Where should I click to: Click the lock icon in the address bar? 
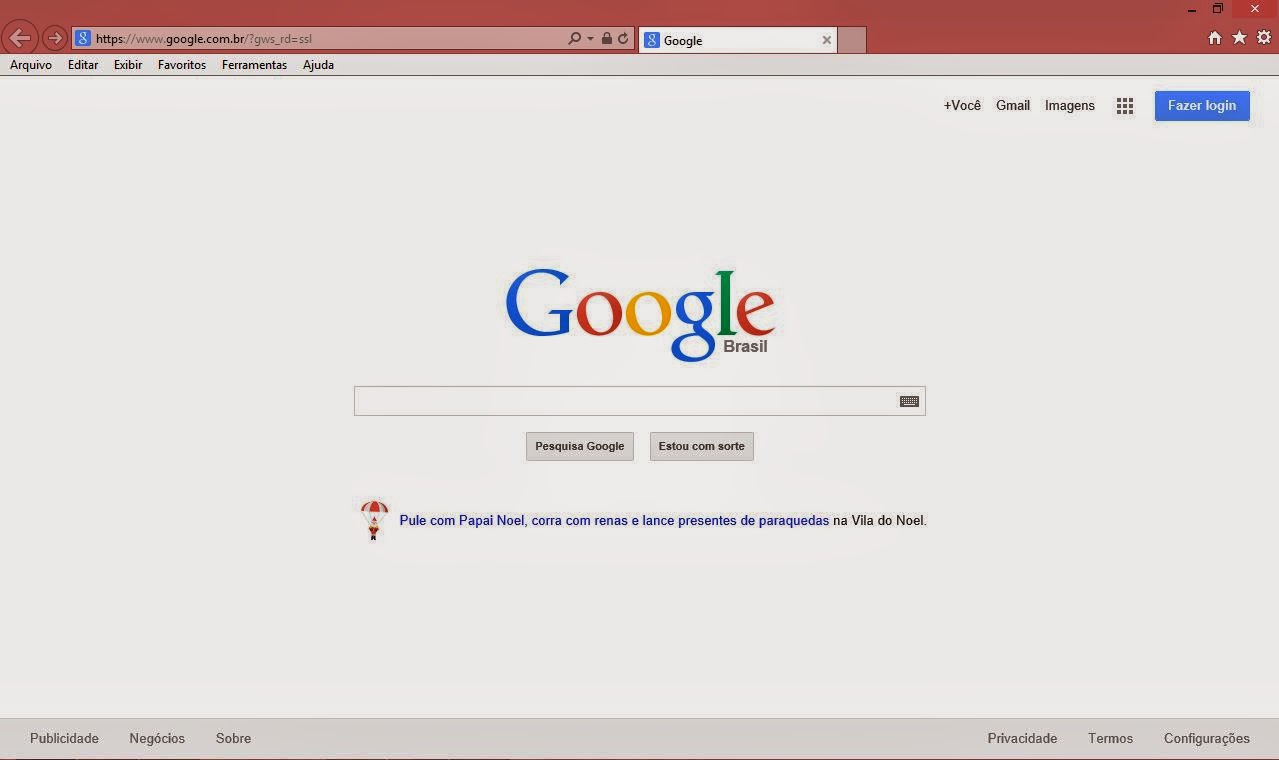click(x=605, y=38)
